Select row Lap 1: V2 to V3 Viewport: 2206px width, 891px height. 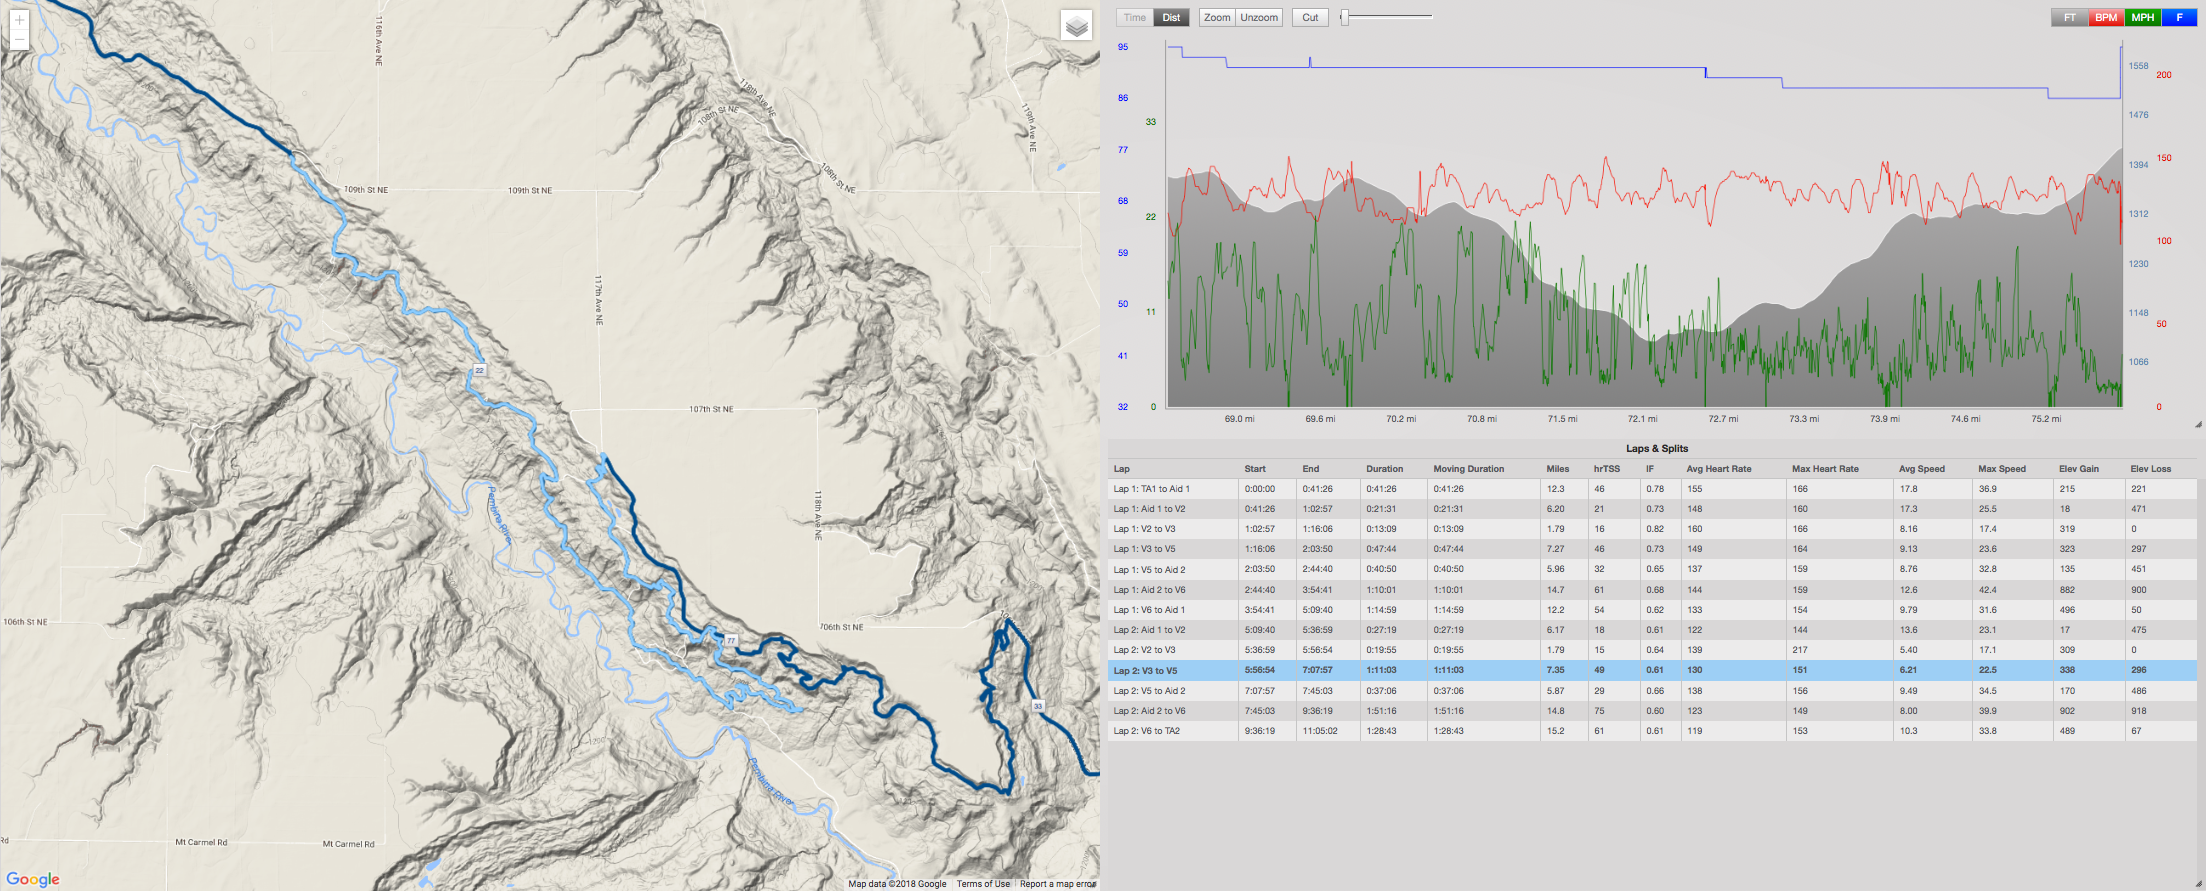(x=1652, y=529)
